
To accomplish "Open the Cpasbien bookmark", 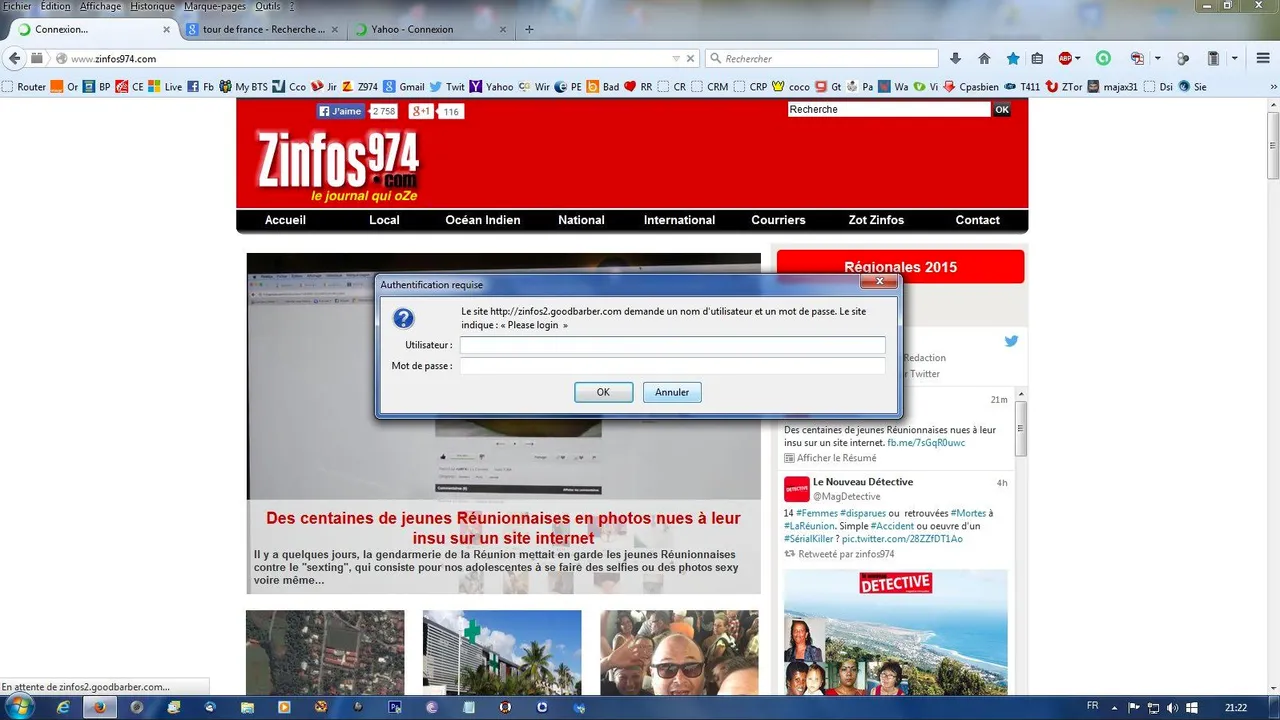I will (970, 87).
